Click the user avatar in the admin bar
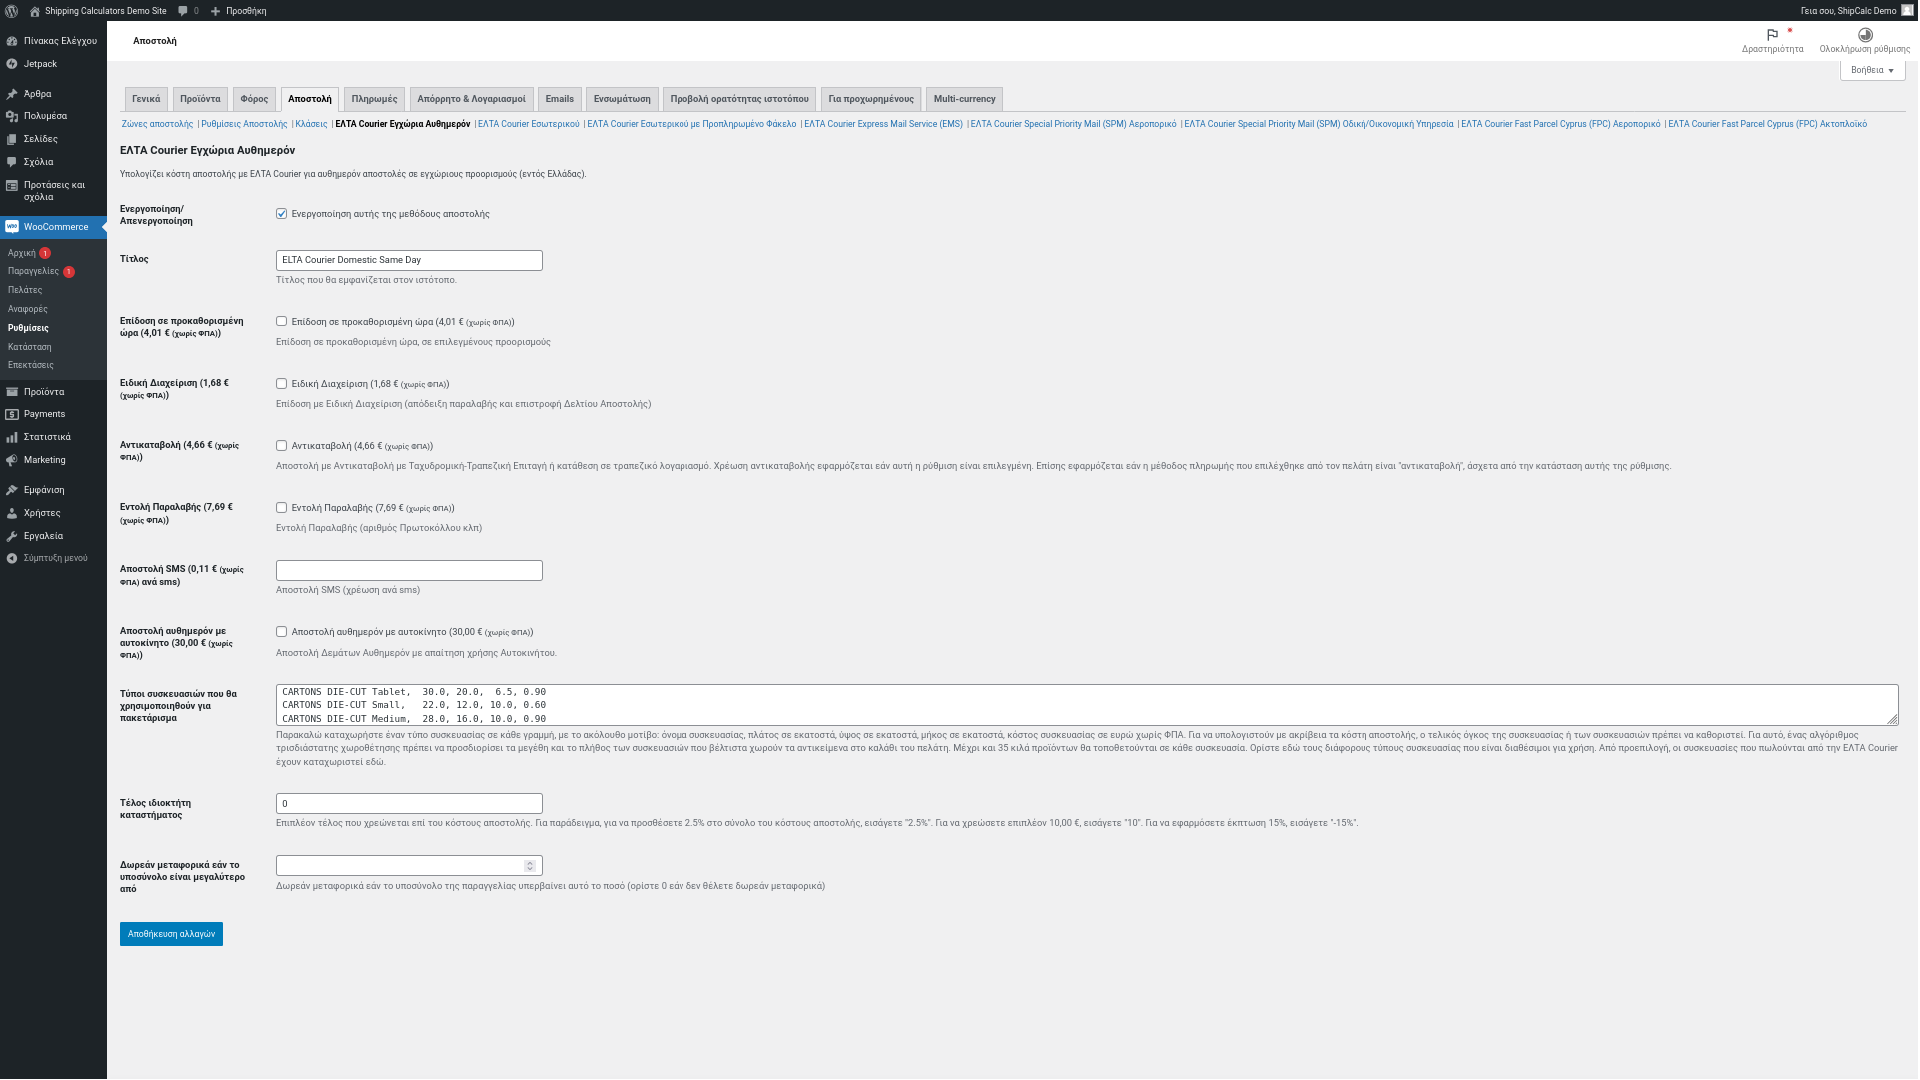 [1907, 11]
